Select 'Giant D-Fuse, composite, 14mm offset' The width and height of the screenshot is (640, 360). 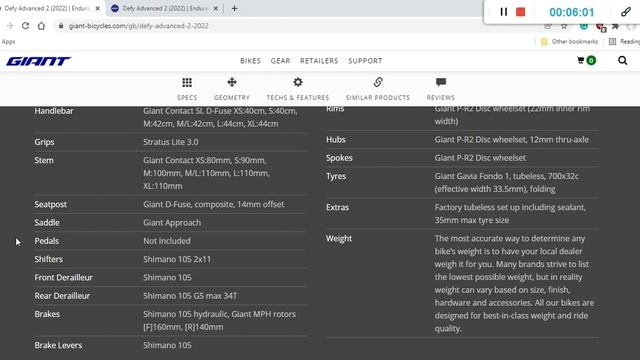pyautogui.click(x=213, y=204)
